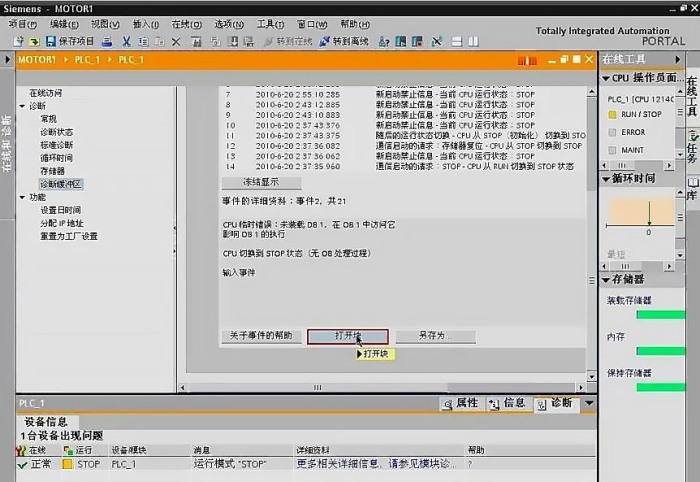700x482 pixels.
Task: Select the 设置日时间 tree item
Action: (61, 210)
